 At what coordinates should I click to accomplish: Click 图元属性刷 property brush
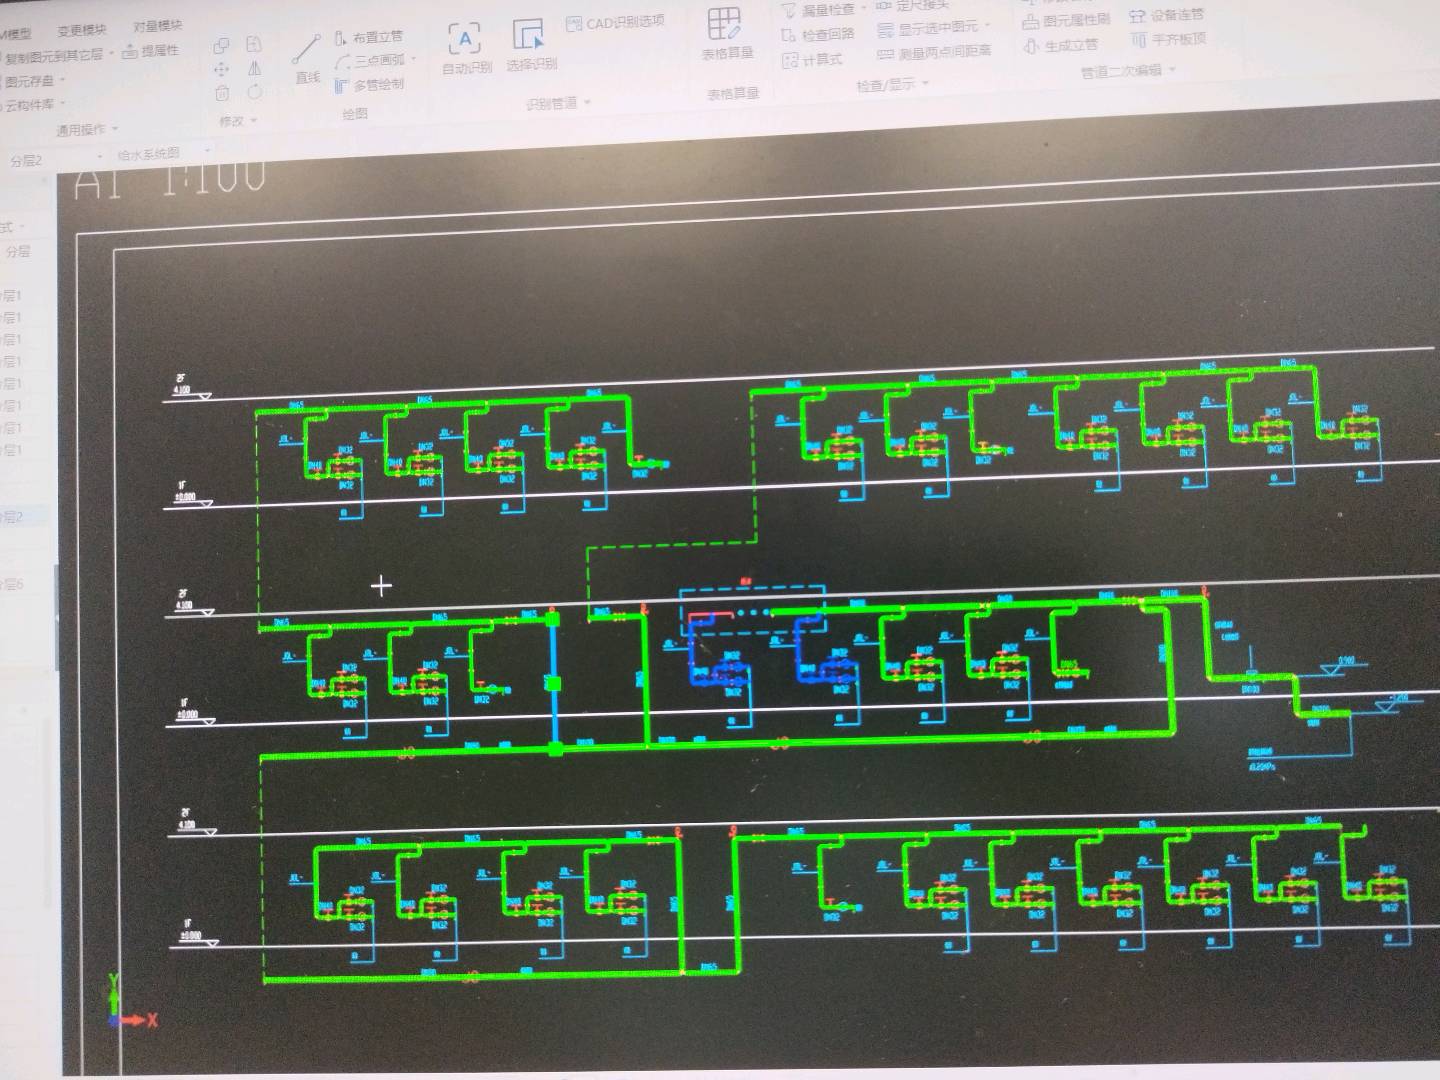click(1066, 20)
